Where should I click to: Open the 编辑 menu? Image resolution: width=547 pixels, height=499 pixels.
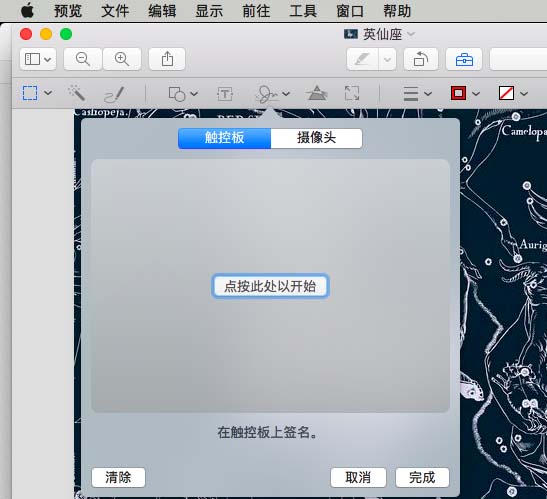point(162,11)
